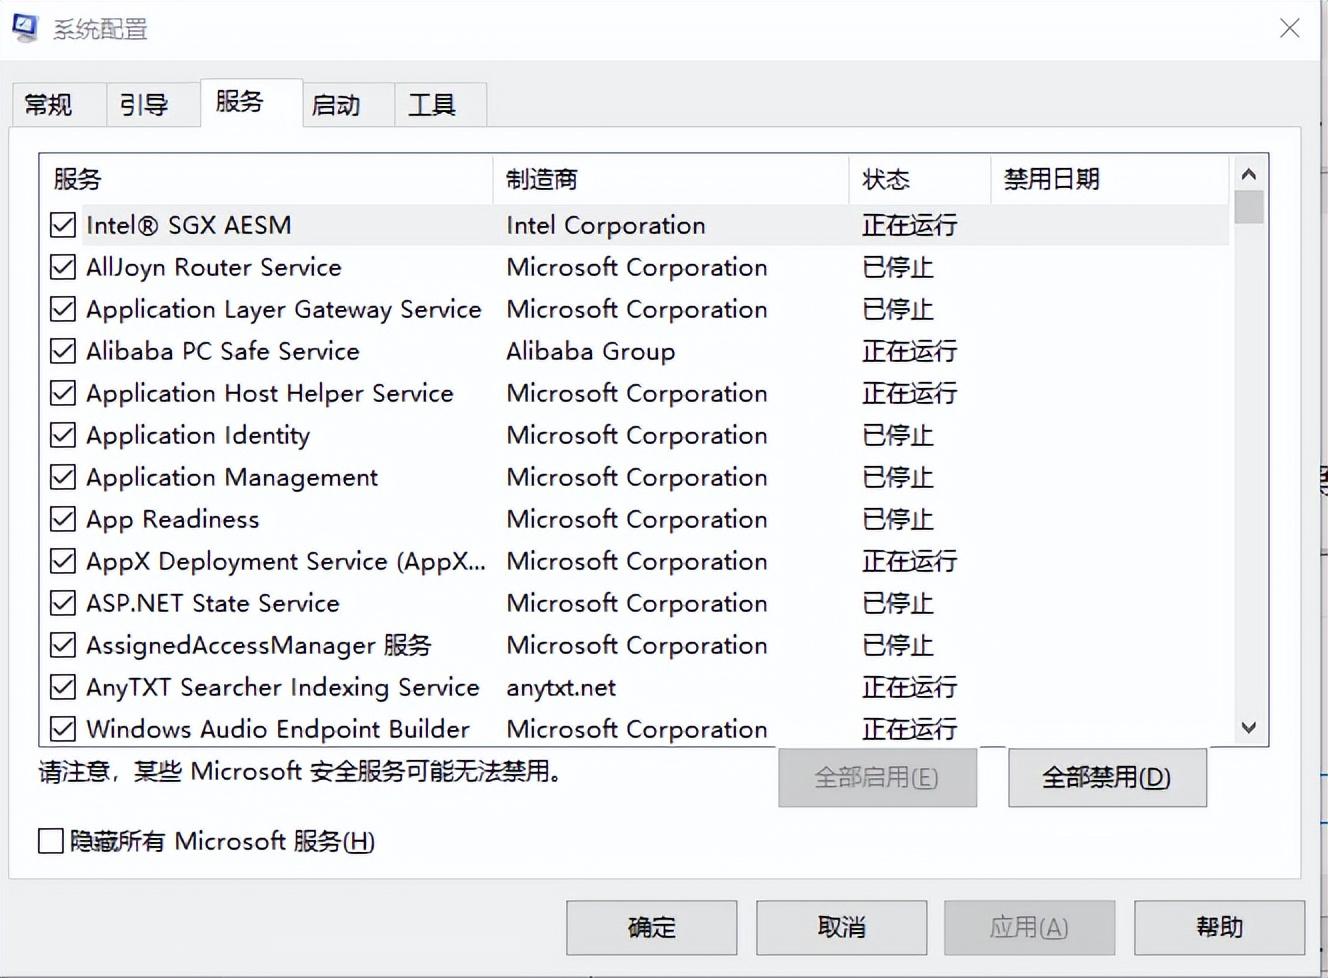Open the 引导 tab

(x=144, y=105)
